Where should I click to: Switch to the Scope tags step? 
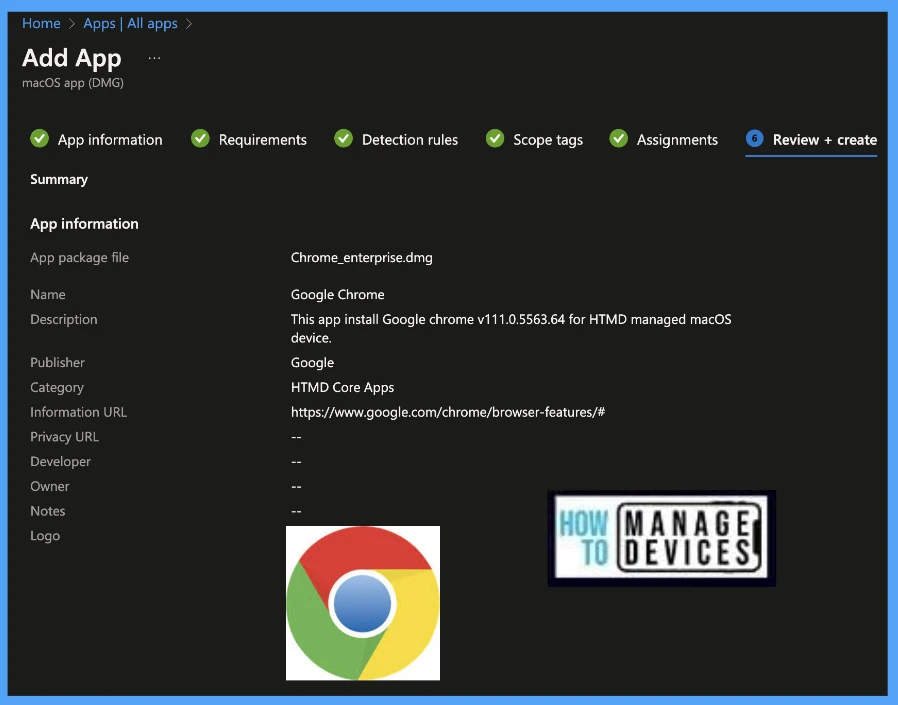(x=548, y=140)
